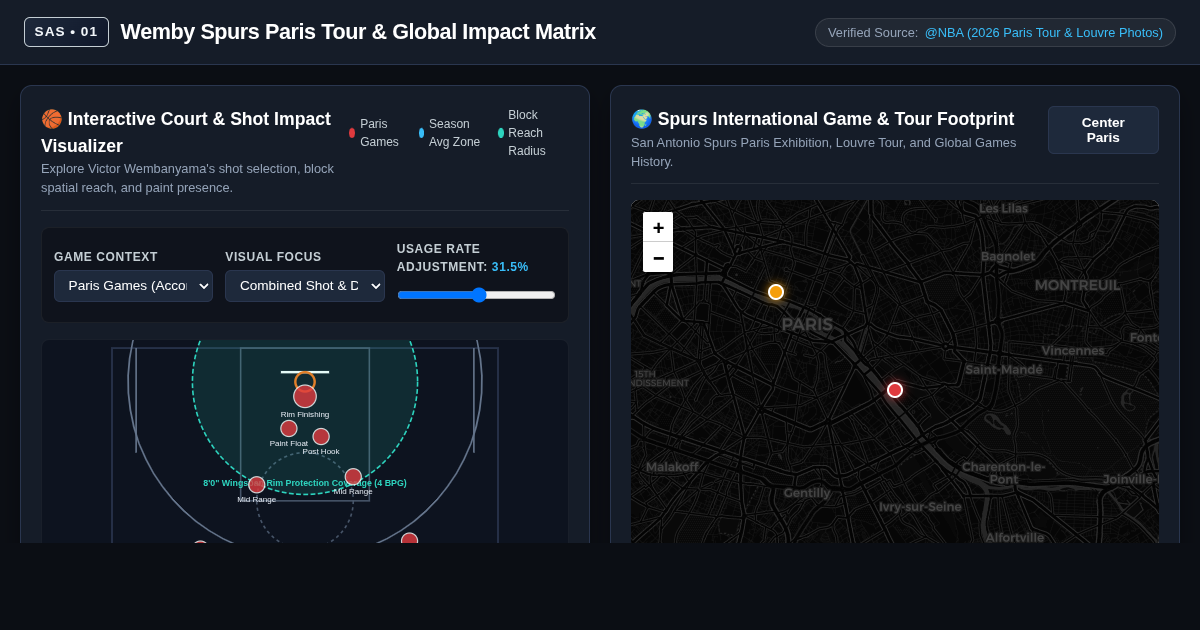Zoom in on the map
Screen dimensions: 1200x630
pyautogui.click(x=658, y=227)
